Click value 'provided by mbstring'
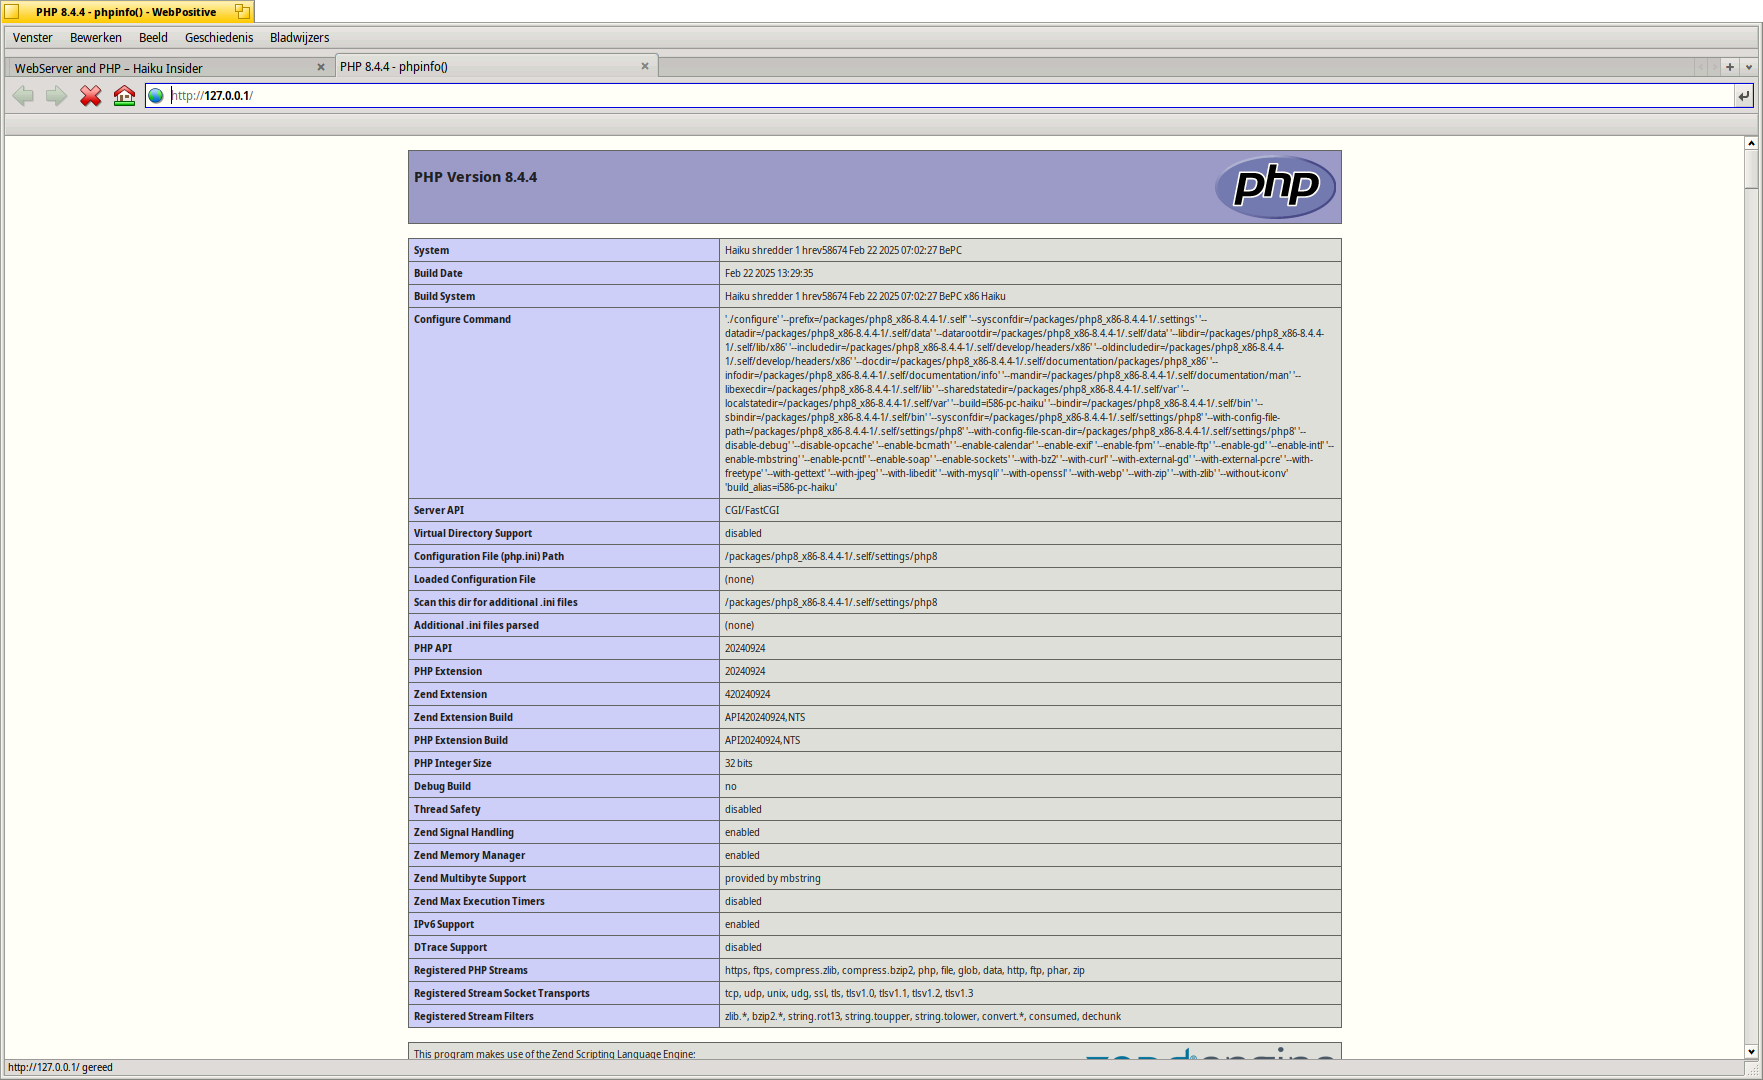Screen dimensions: 1763x1080 click(773, 879)
